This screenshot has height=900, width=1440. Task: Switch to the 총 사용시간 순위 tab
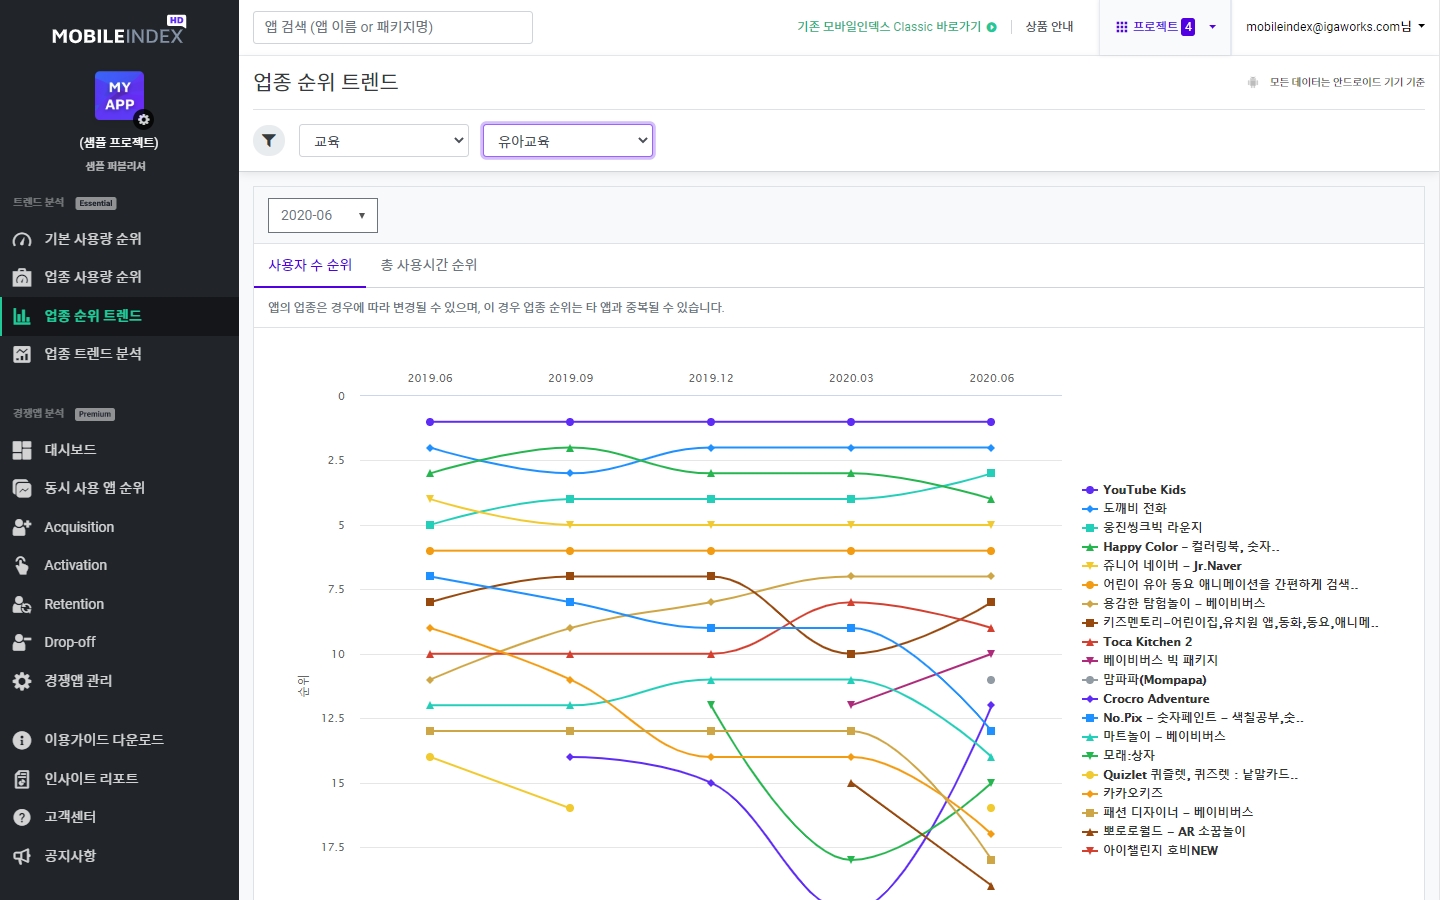(x=429, y=265)
